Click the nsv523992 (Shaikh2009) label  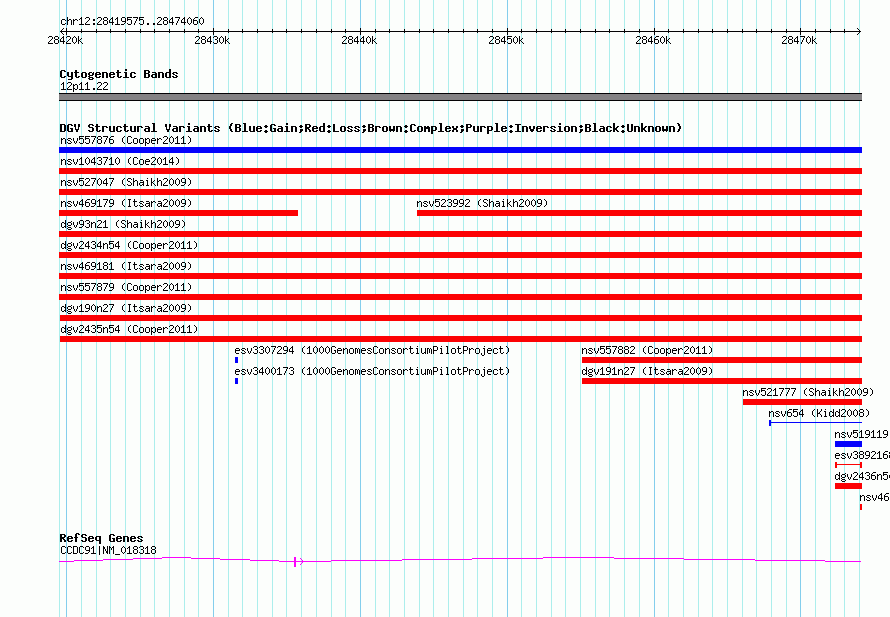482,203
